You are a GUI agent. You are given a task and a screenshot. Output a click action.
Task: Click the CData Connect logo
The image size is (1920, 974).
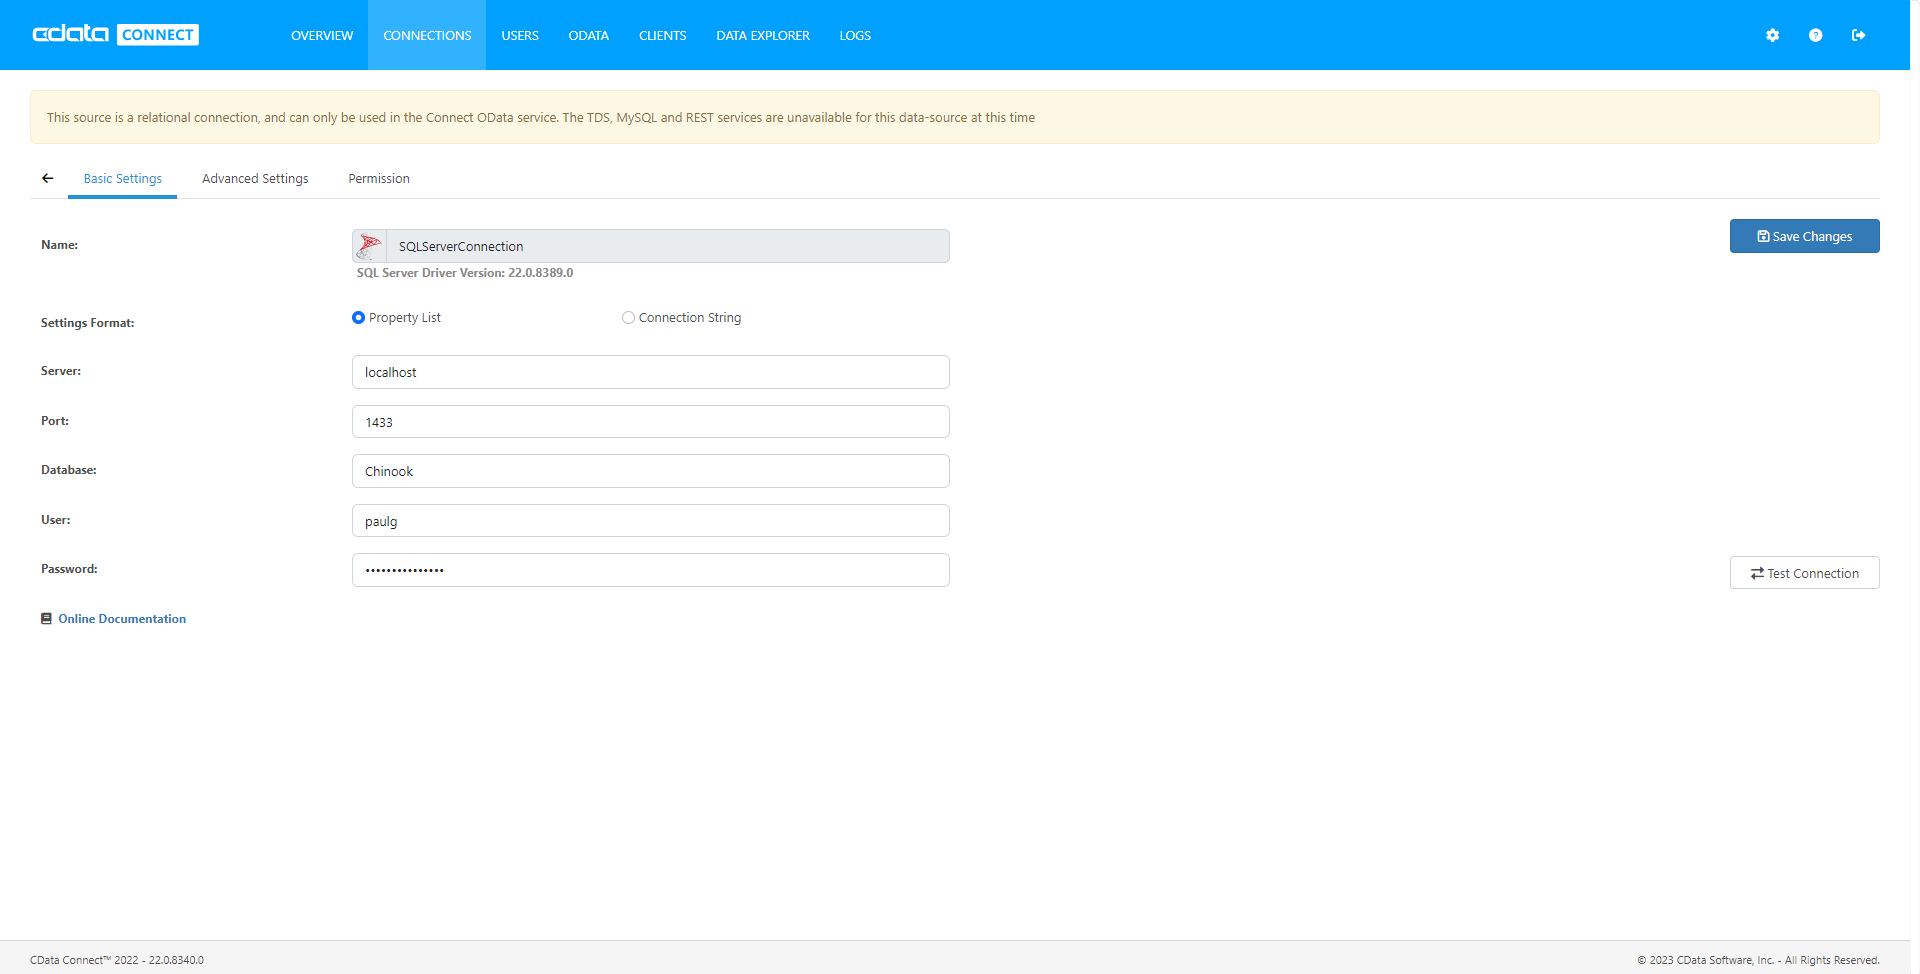116,35
